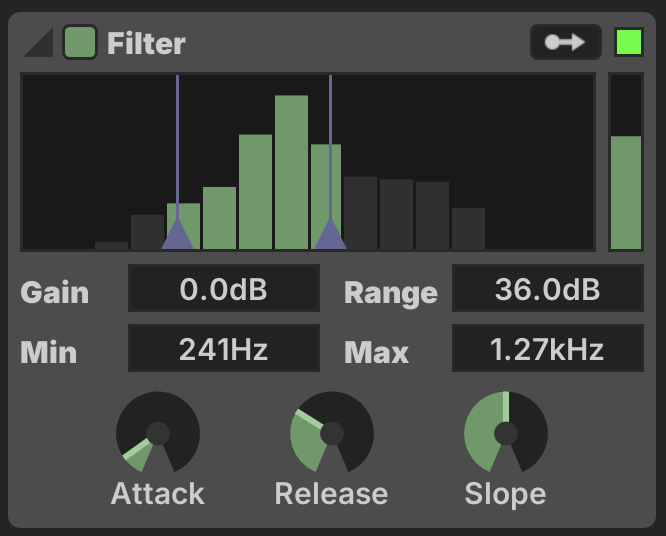This screenshot has width=666, height=536.
Task: Click the Slope knob
Action: click(x=506, y=433)
